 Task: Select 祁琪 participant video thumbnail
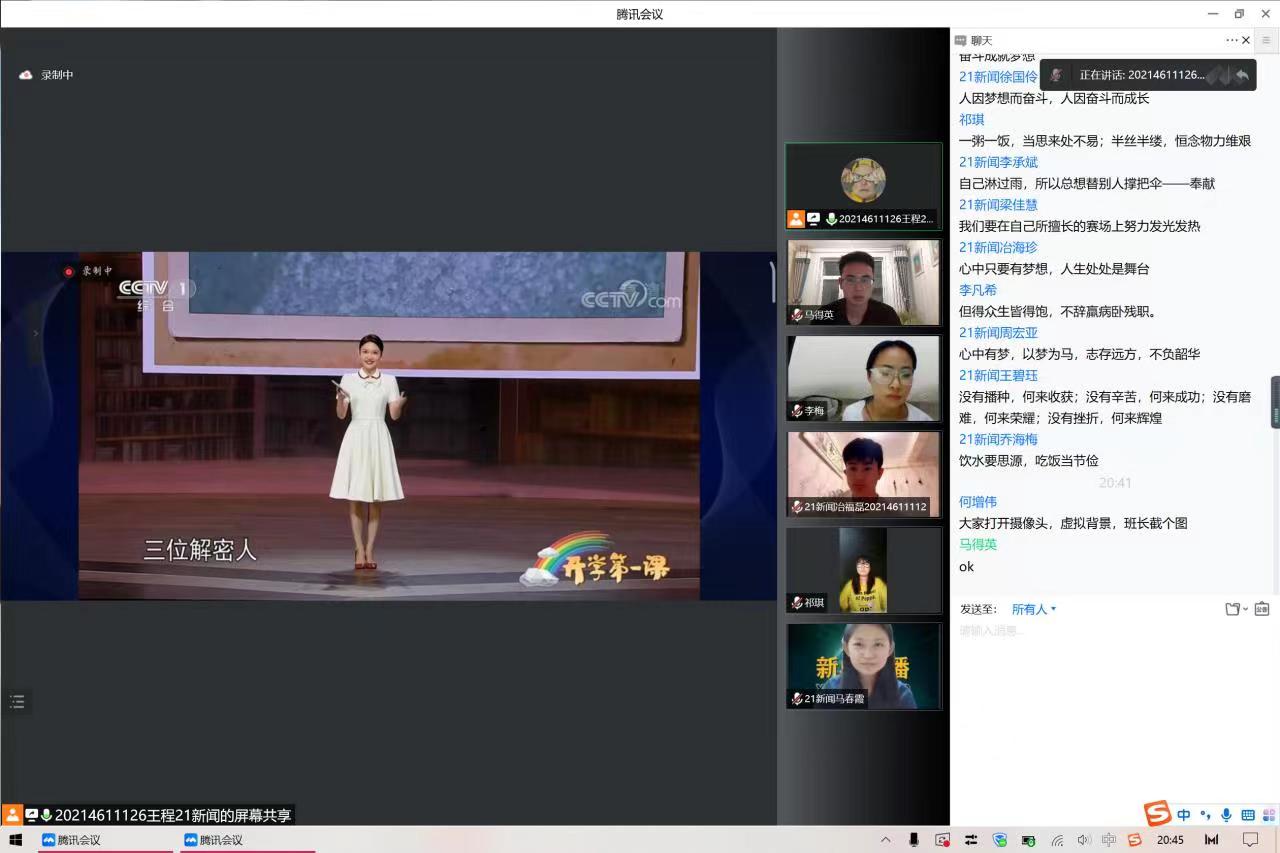point(864,571)
